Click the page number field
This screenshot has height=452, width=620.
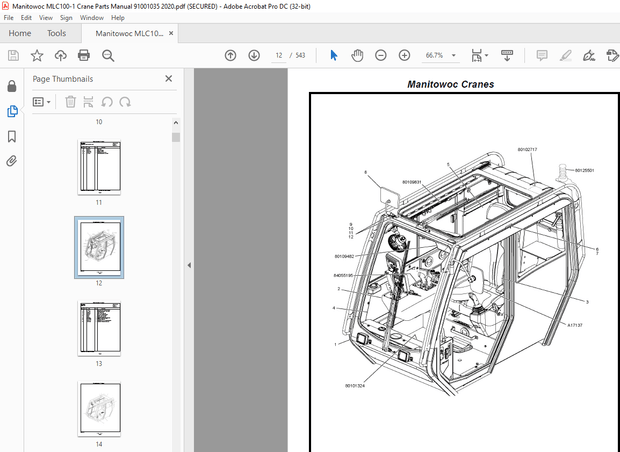[x=279, y=55]
